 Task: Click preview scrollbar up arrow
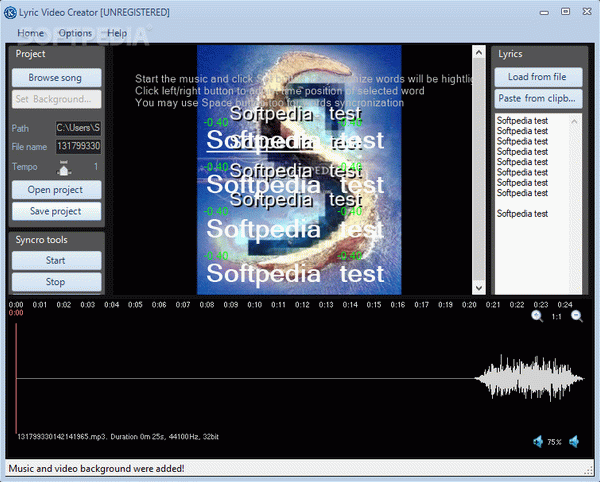tap(479, 52)
